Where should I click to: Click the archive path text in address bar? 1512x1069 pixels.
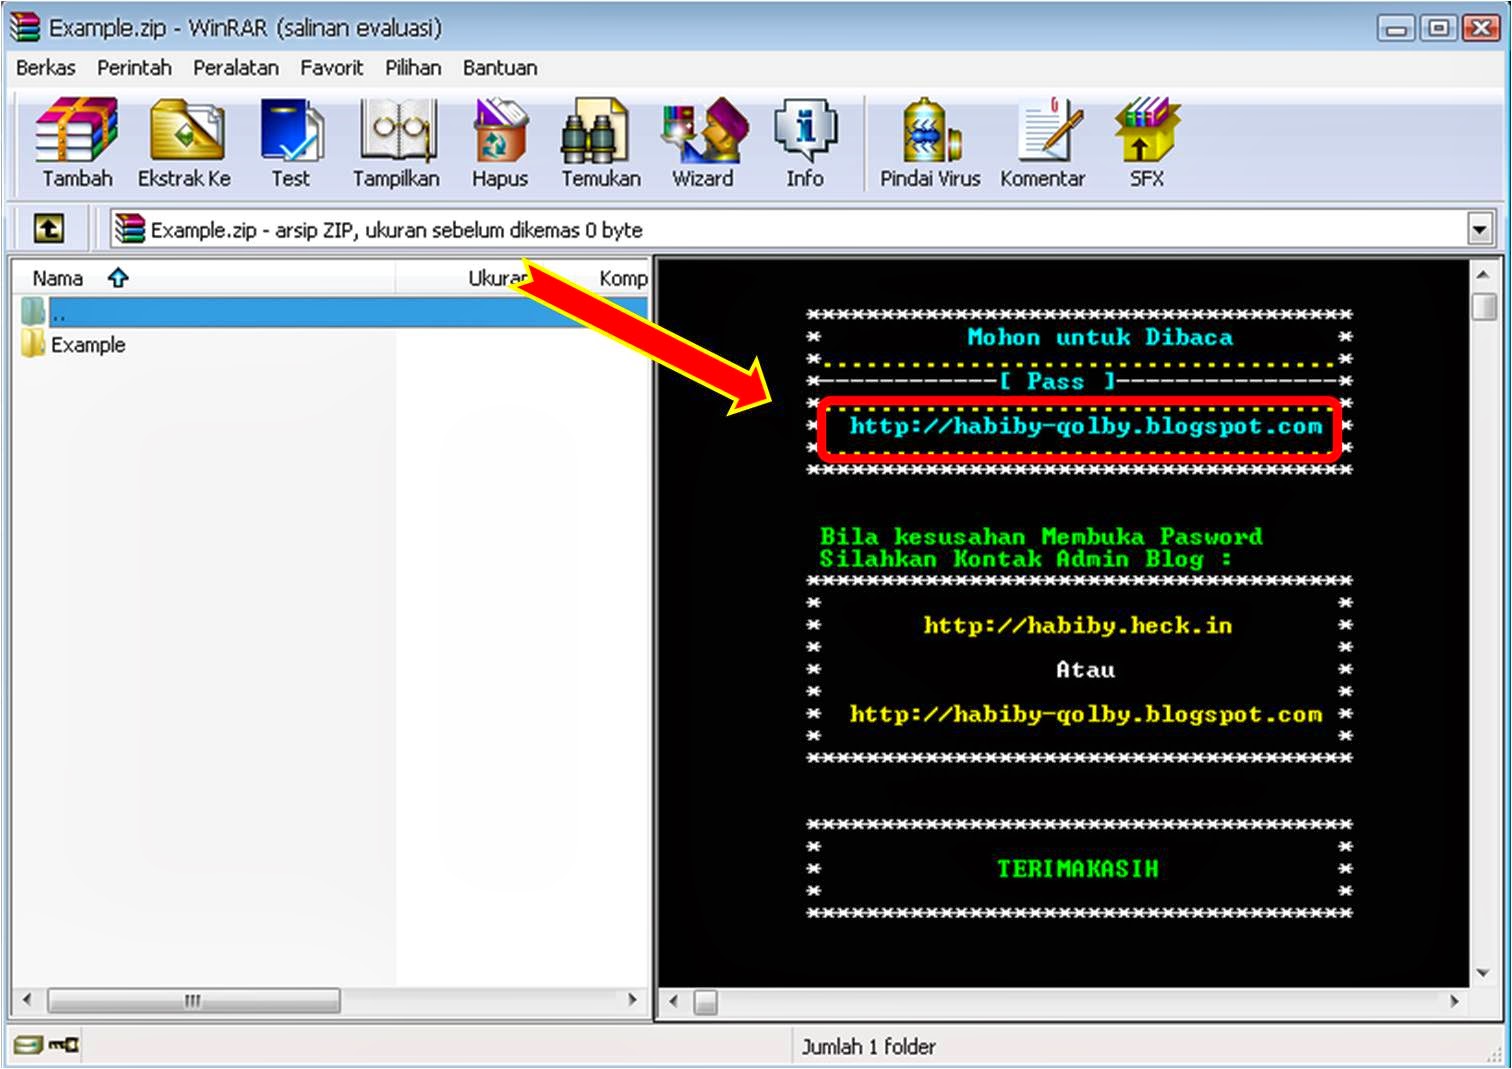[x=397, y=230]
